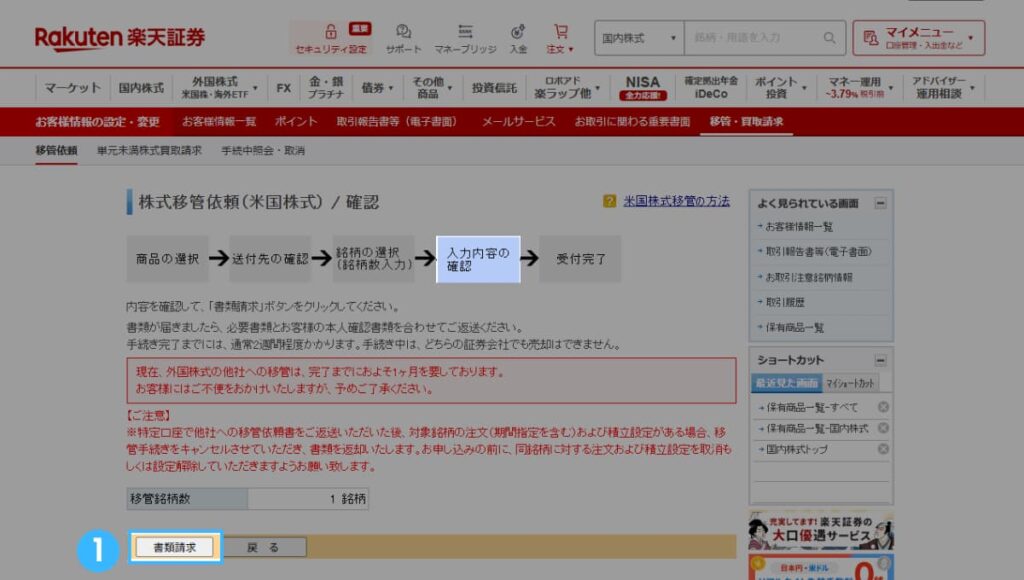Open the 国内株式 search category dropdown
Image resolution: width=1024 pixels, height=580 pixels.
click(x=637, y=37)
